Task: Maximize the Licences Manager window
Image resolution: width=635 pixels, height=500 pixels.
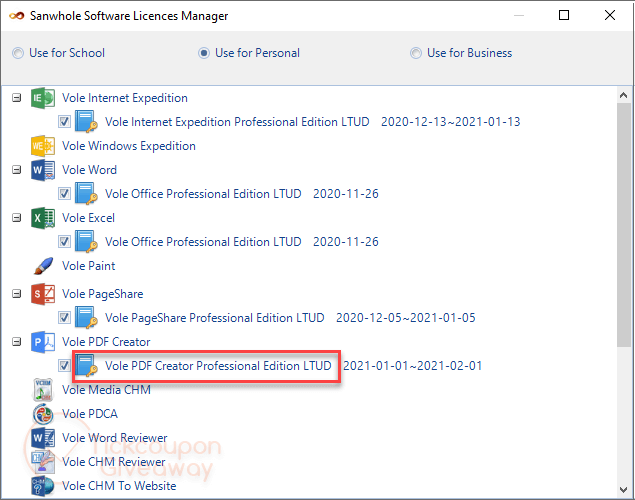Action: pos(564,15)
